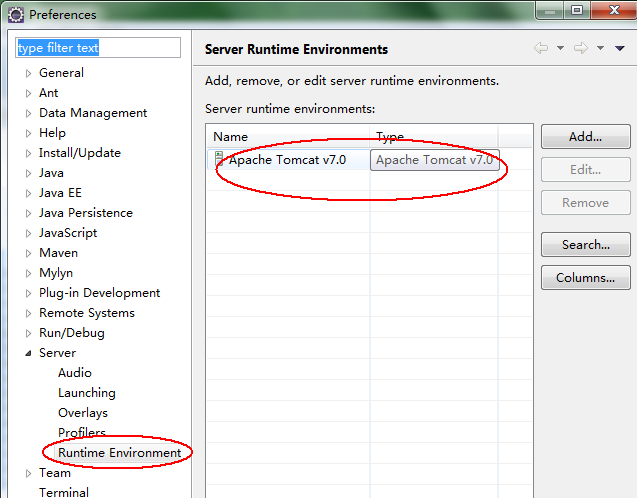Click the Remove button

(x=585, y=203)
